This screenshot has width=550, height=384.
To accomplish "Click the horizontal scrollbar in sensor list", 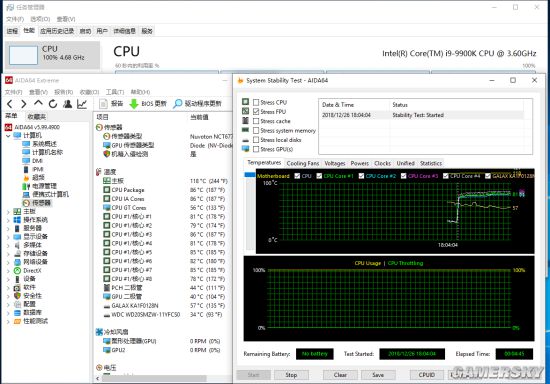I will pyautogui.click(x=154, y=378).
